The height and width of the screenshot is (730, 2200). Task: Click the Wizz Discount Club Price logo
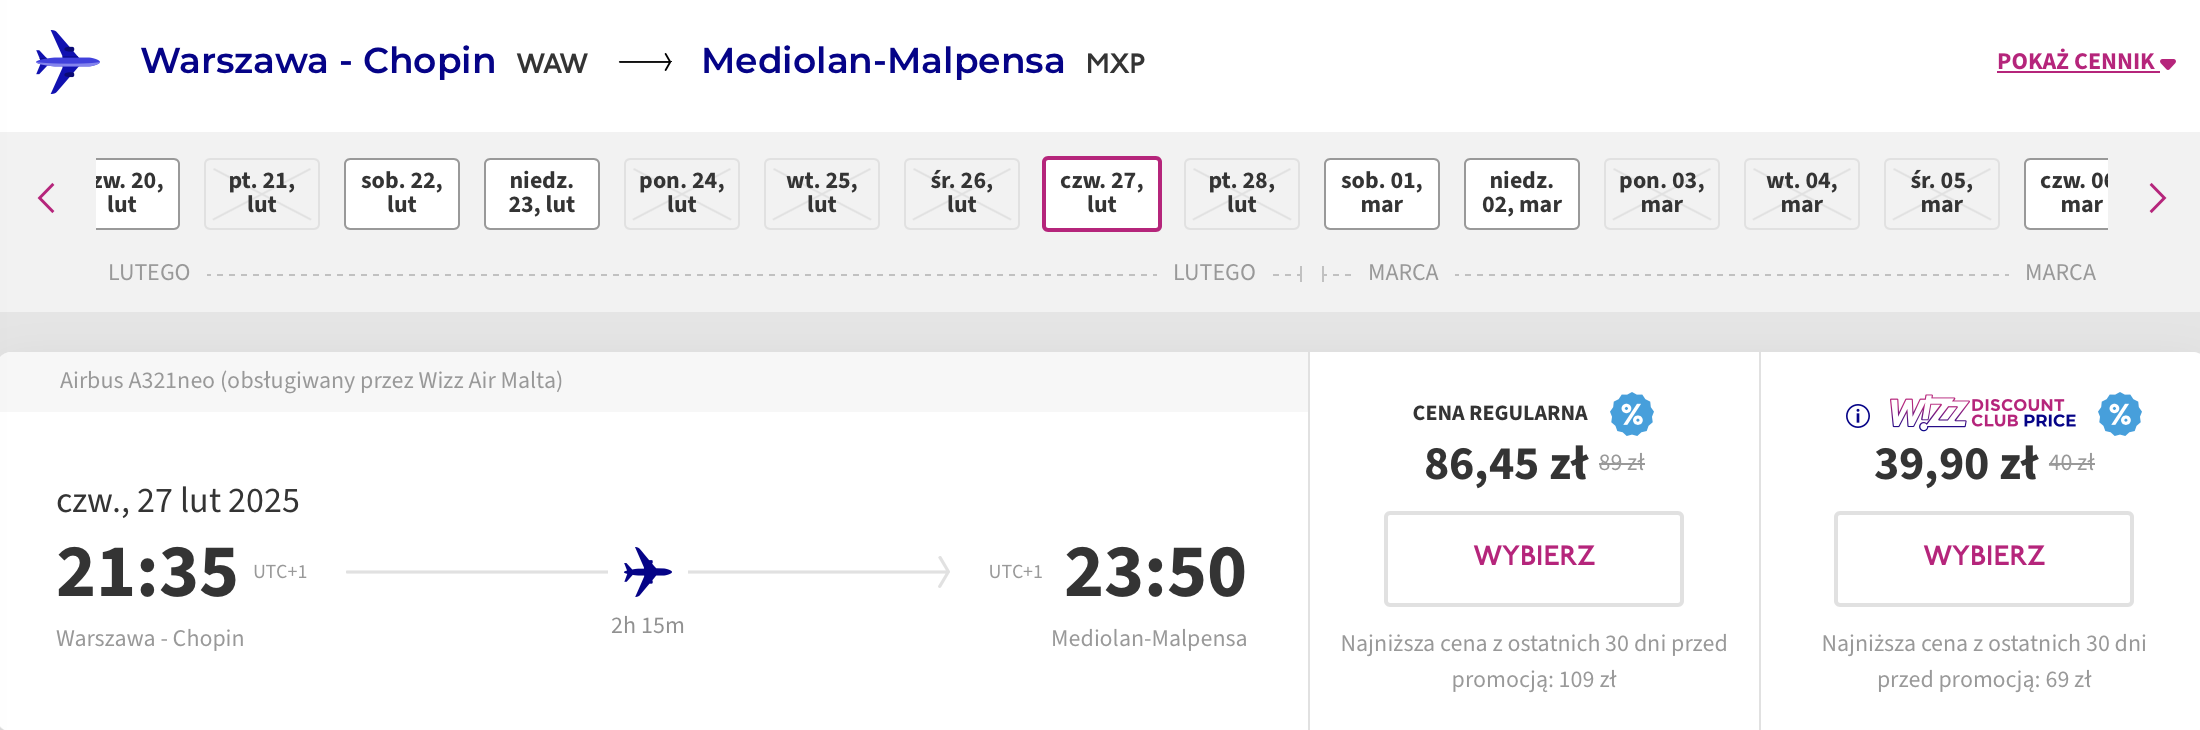[x=1982, y=412]
